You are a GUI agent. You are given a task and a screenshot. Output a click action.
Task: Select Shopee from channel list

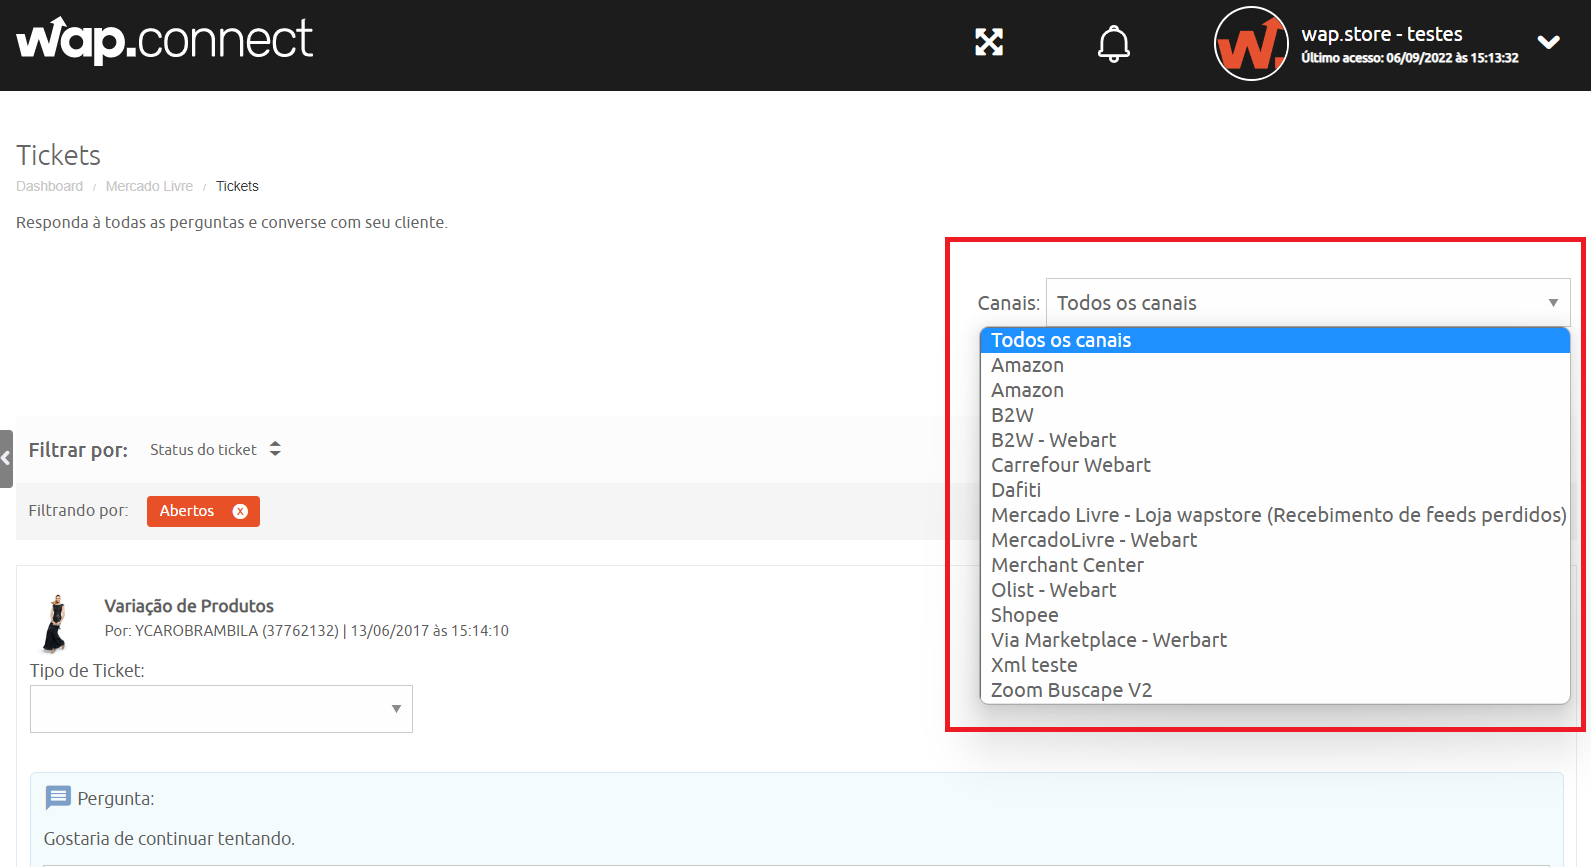[1275, 615]
